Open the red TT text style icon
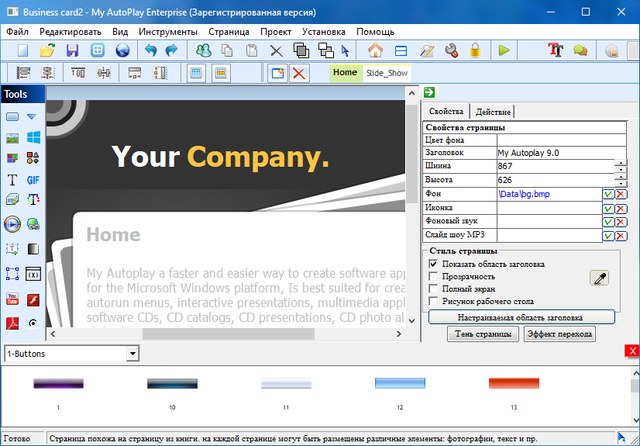The height and width of the screenshot is (446, 640). click(x=556, y=50)
